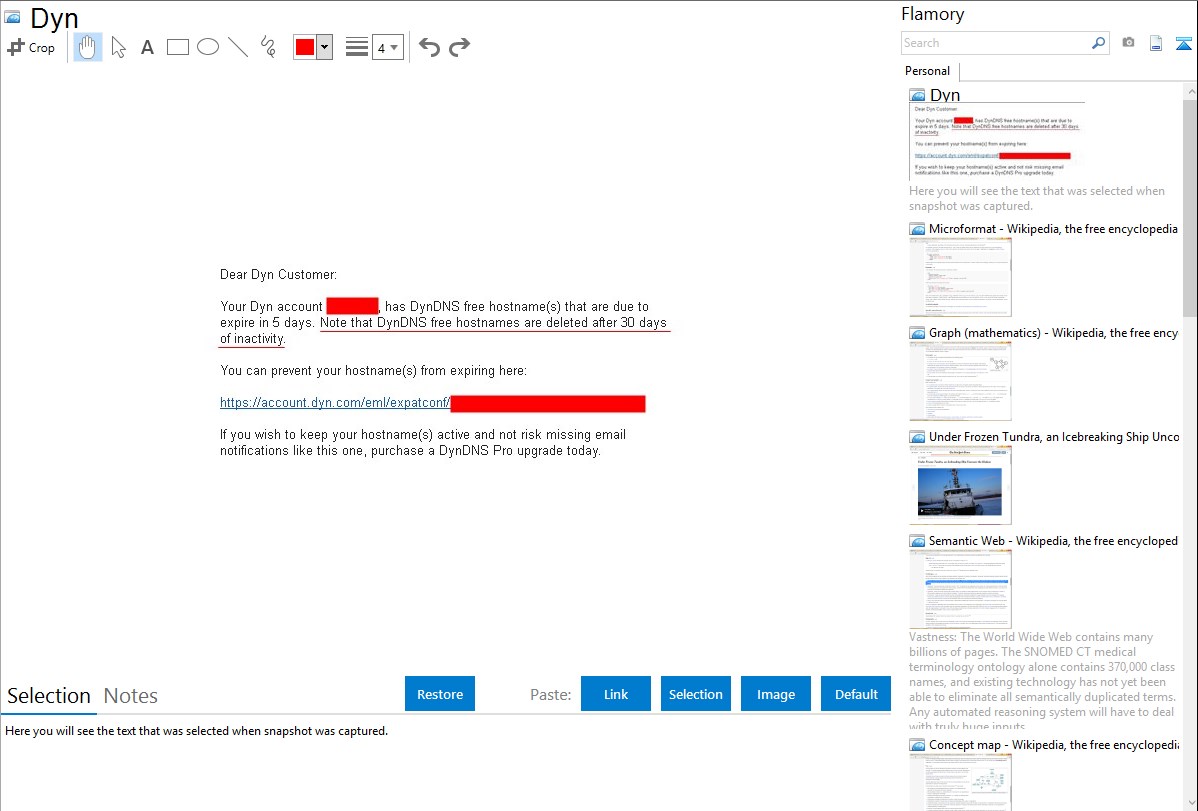The image size is (1198, 811).
Task: Click the document icon beside camera
Action: click(1156, 43)
